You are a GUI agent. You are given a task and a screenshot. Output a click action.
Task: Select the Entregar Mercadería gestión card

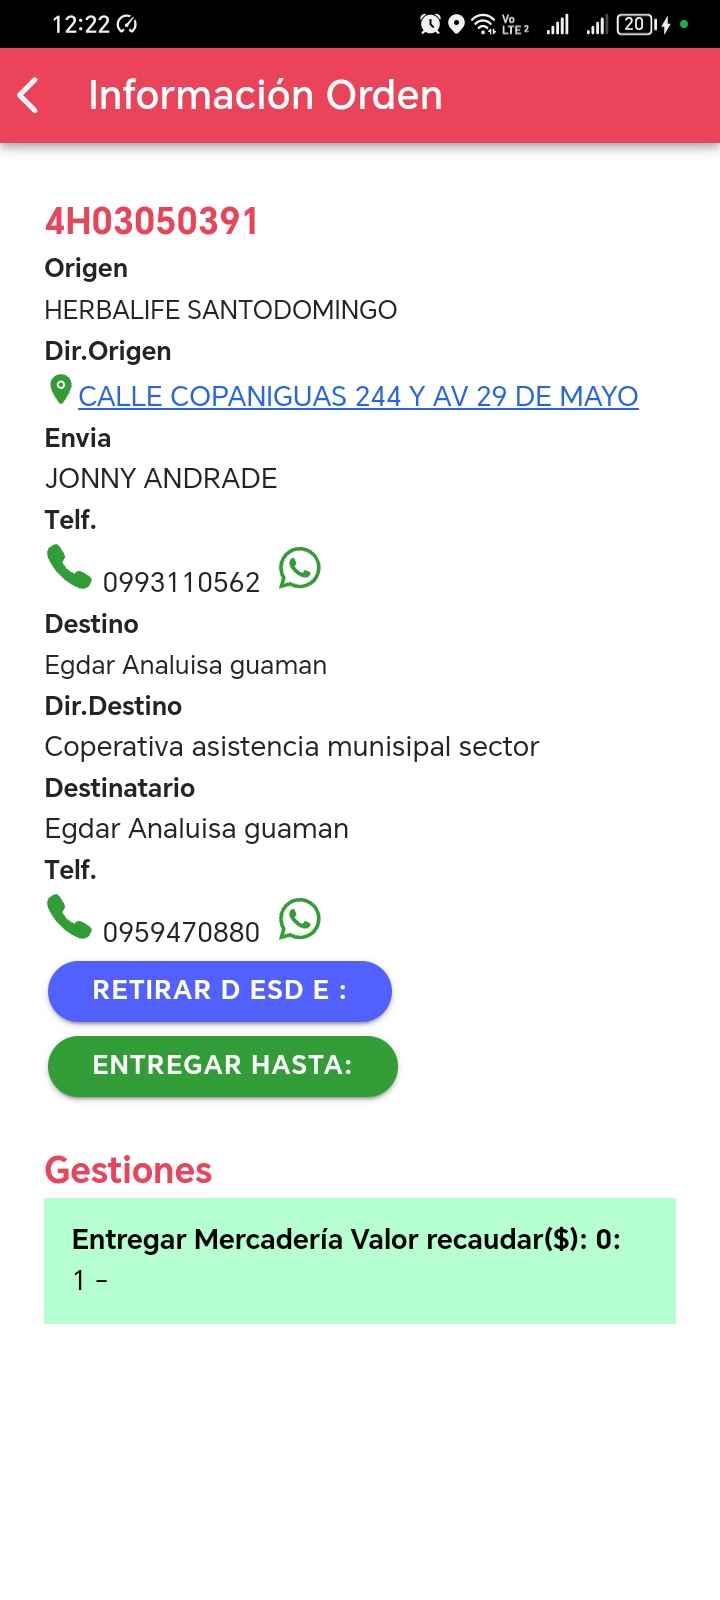[360, 1260]
